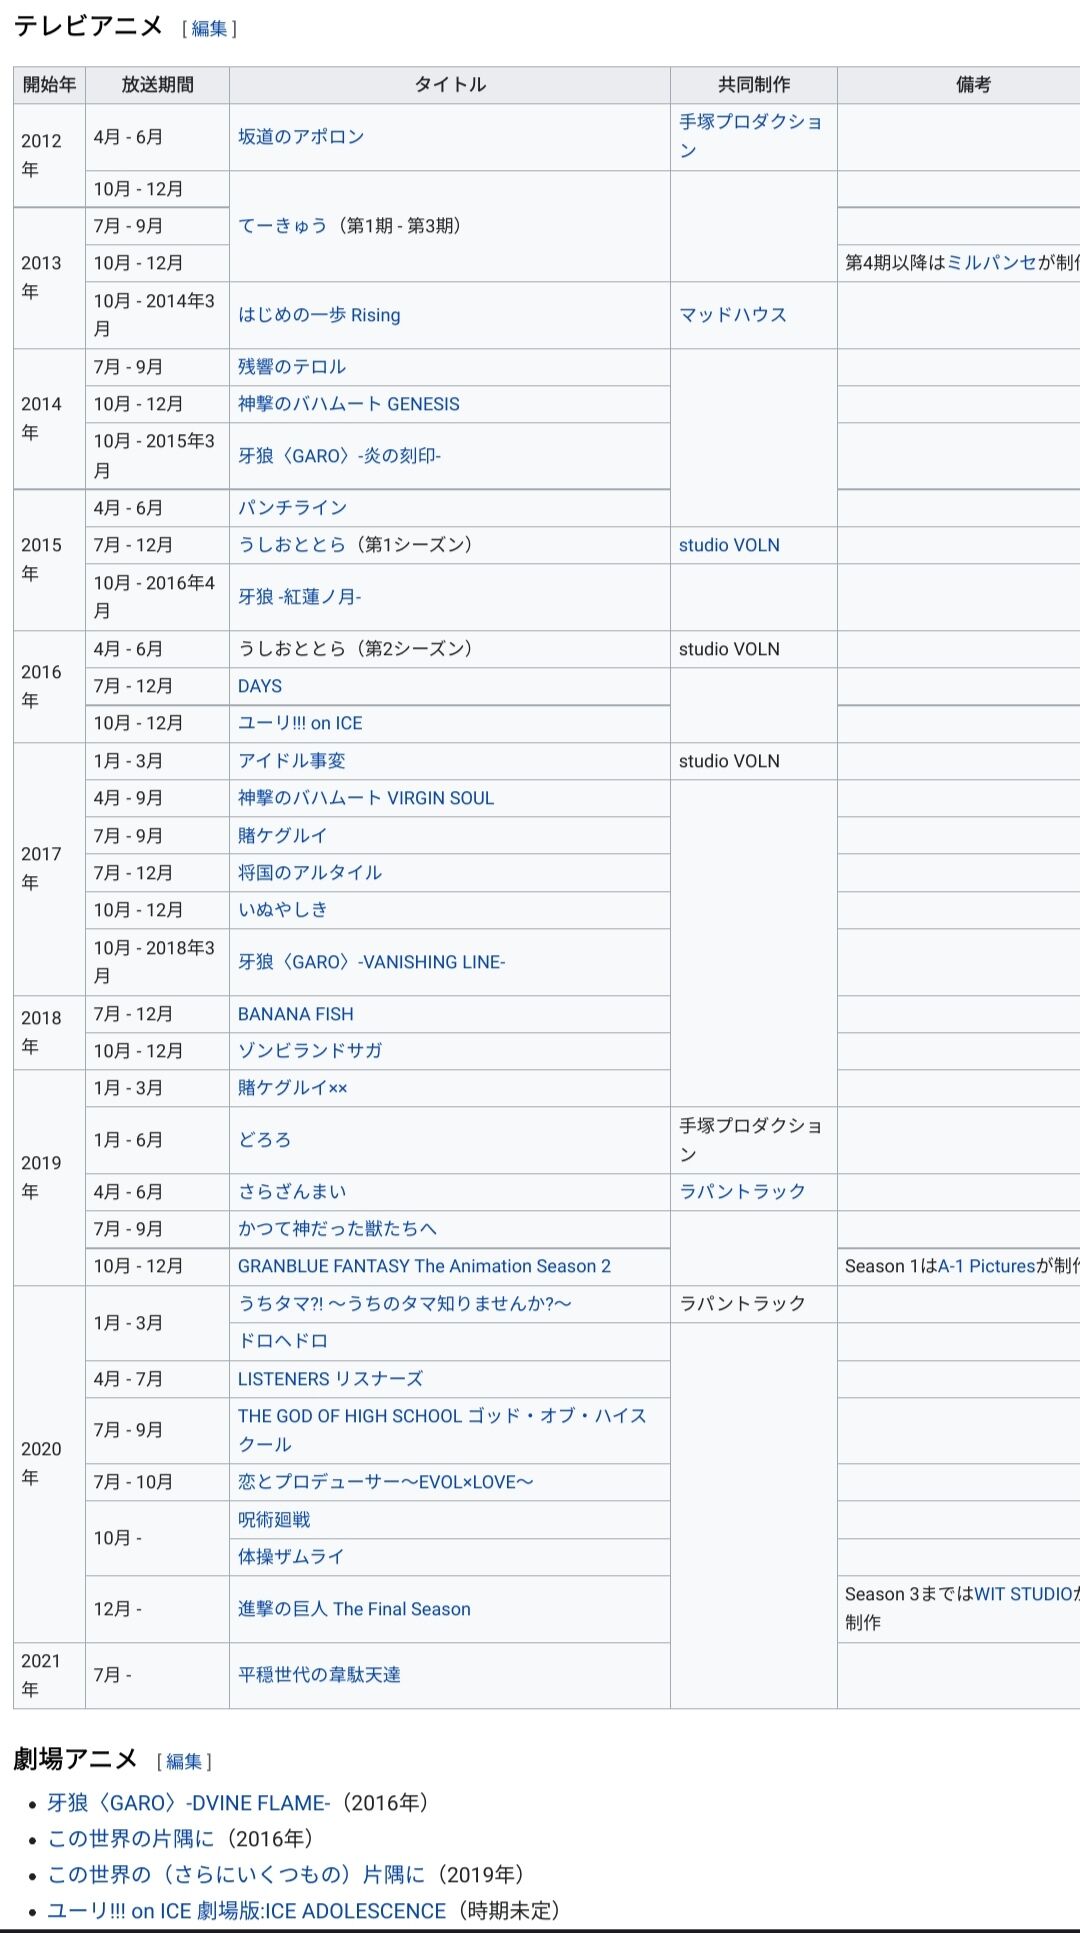Image resolution: width=1080 pixels, height=1933 pixels.
Task: Open the 進撃の巨人 The Final Season link
Action: 354,1609
